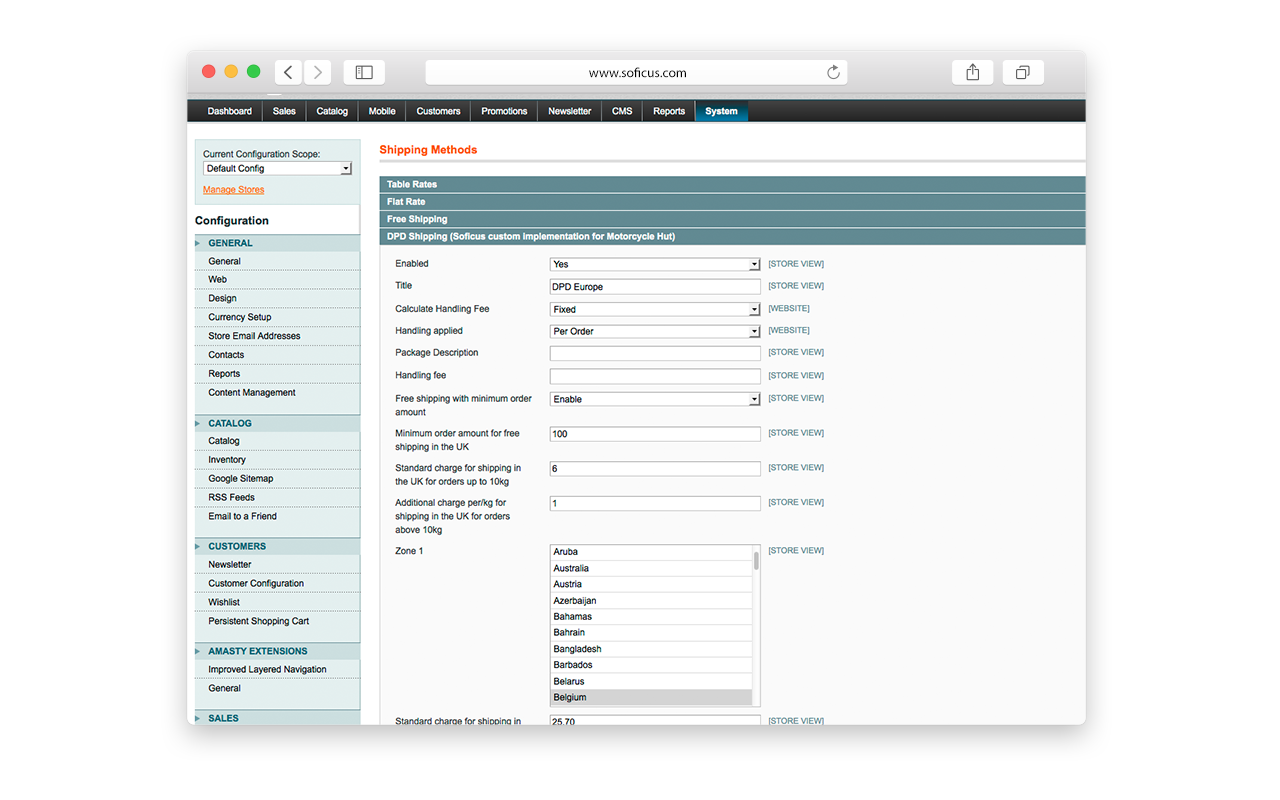Click the standard UK charge field showing 6
1280x800 pixels.
(x=655, y=469)
